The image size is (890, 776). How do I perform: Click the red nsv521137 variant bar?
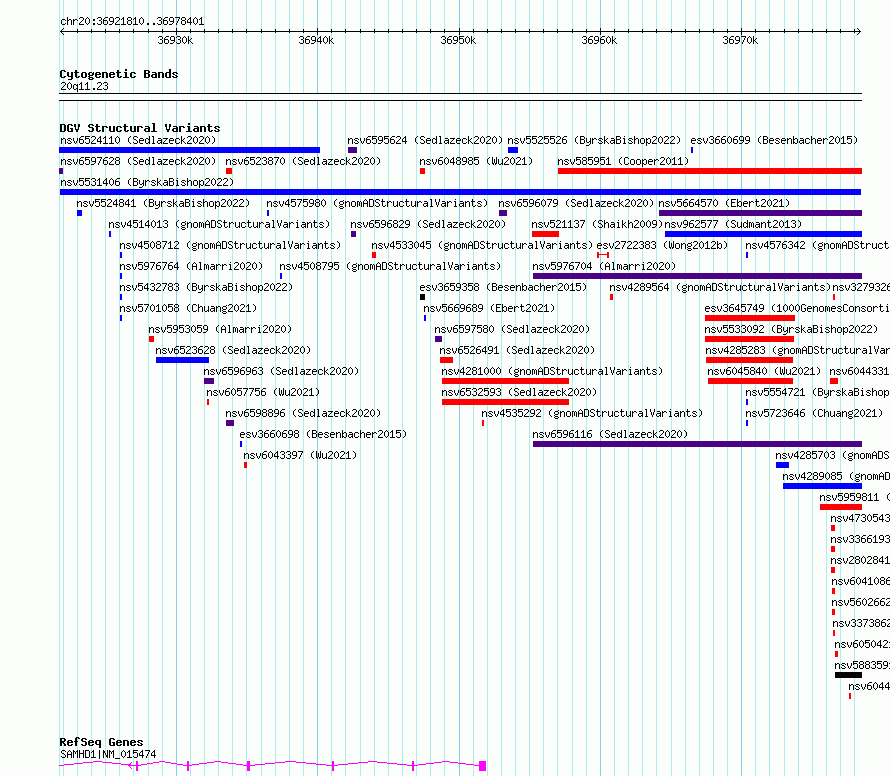coord(545,234)
